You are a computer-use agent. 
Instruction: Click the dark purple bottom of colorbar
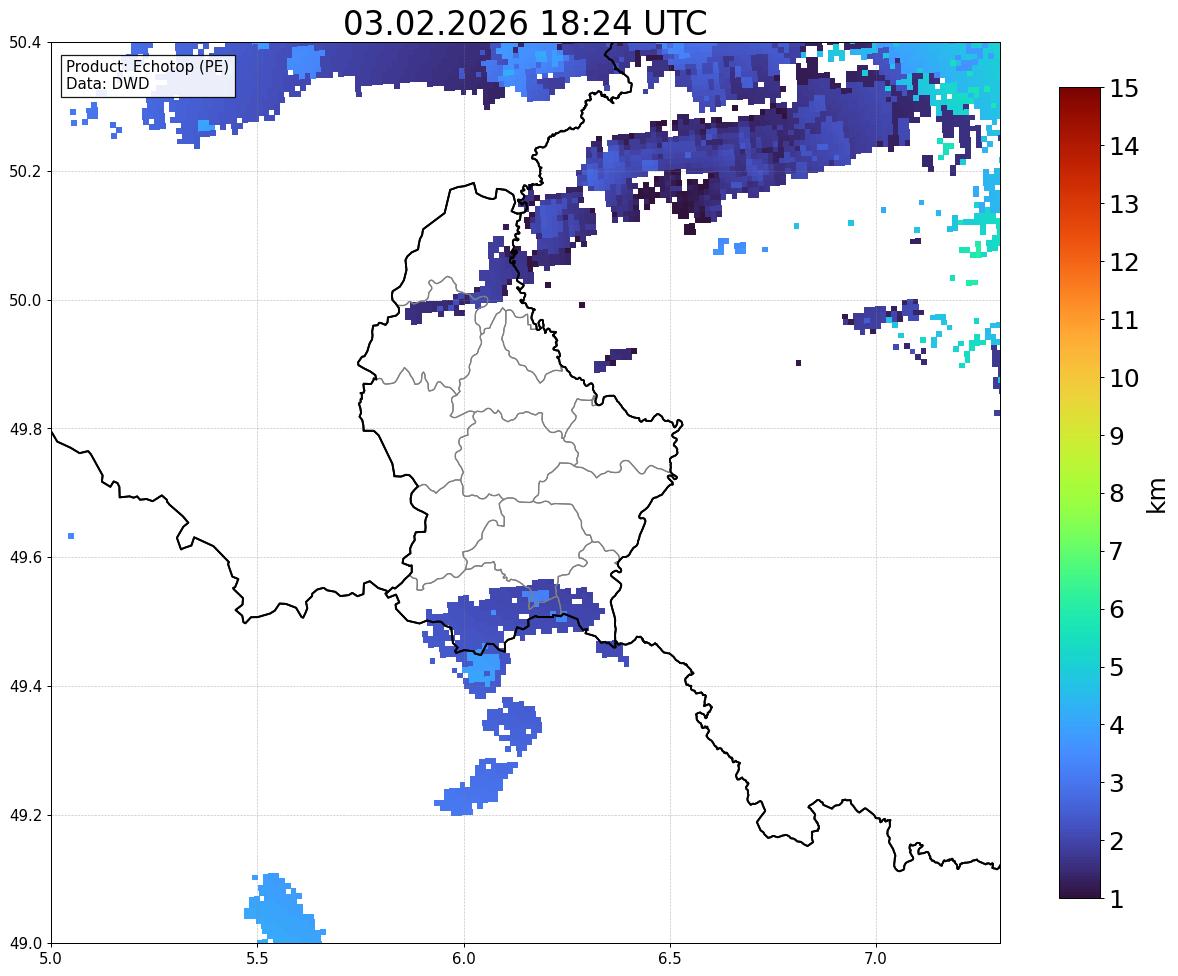(x=1080, y=887)
